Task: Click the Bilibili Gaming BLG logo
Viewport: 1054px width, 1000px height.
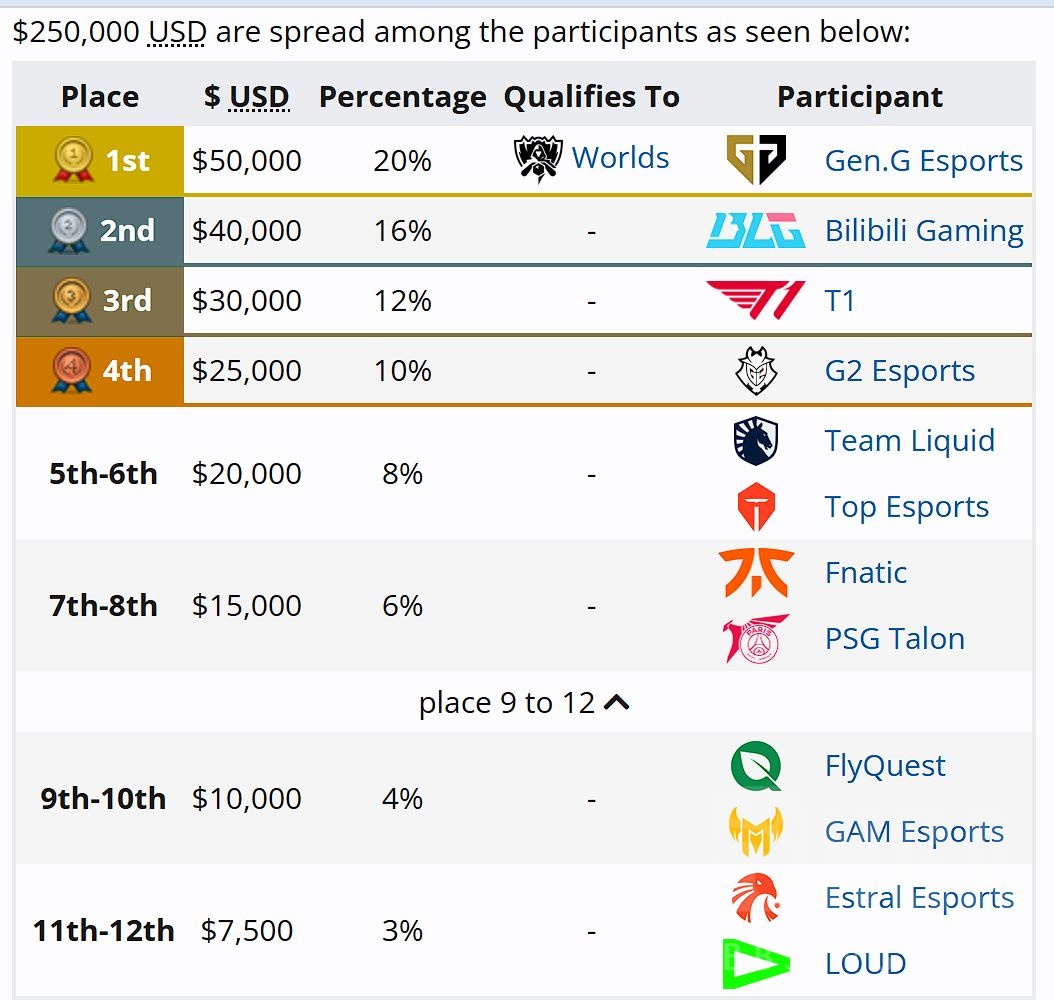Action: tap(755, 231)
